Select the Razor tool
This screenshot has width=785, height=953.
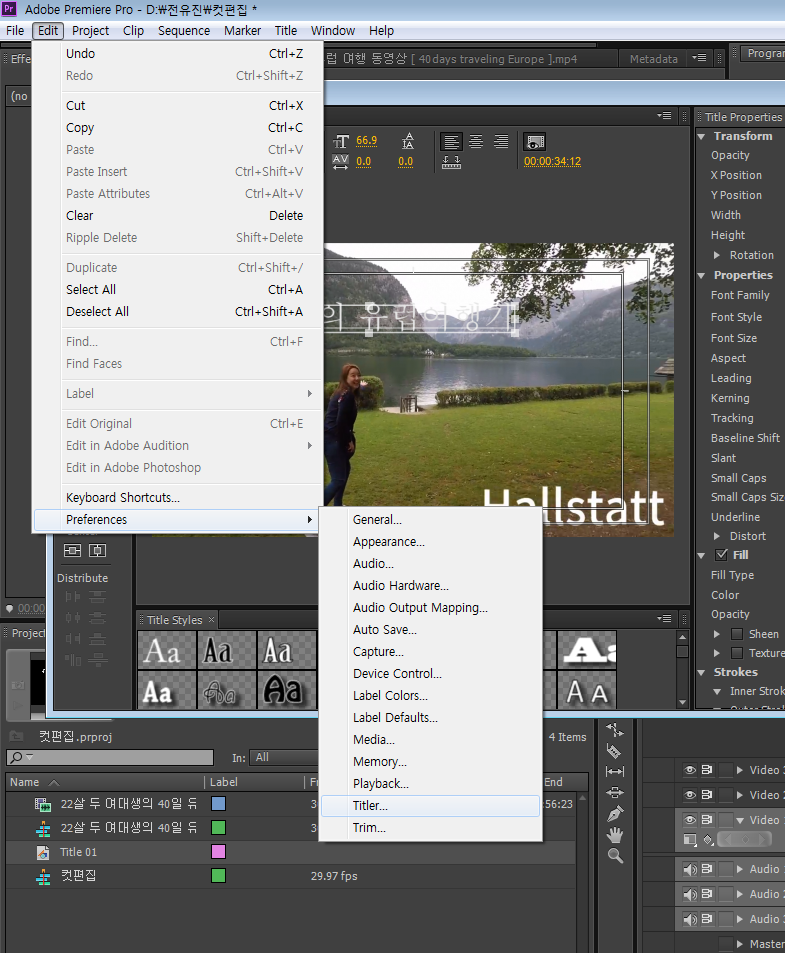click(614, 751)
